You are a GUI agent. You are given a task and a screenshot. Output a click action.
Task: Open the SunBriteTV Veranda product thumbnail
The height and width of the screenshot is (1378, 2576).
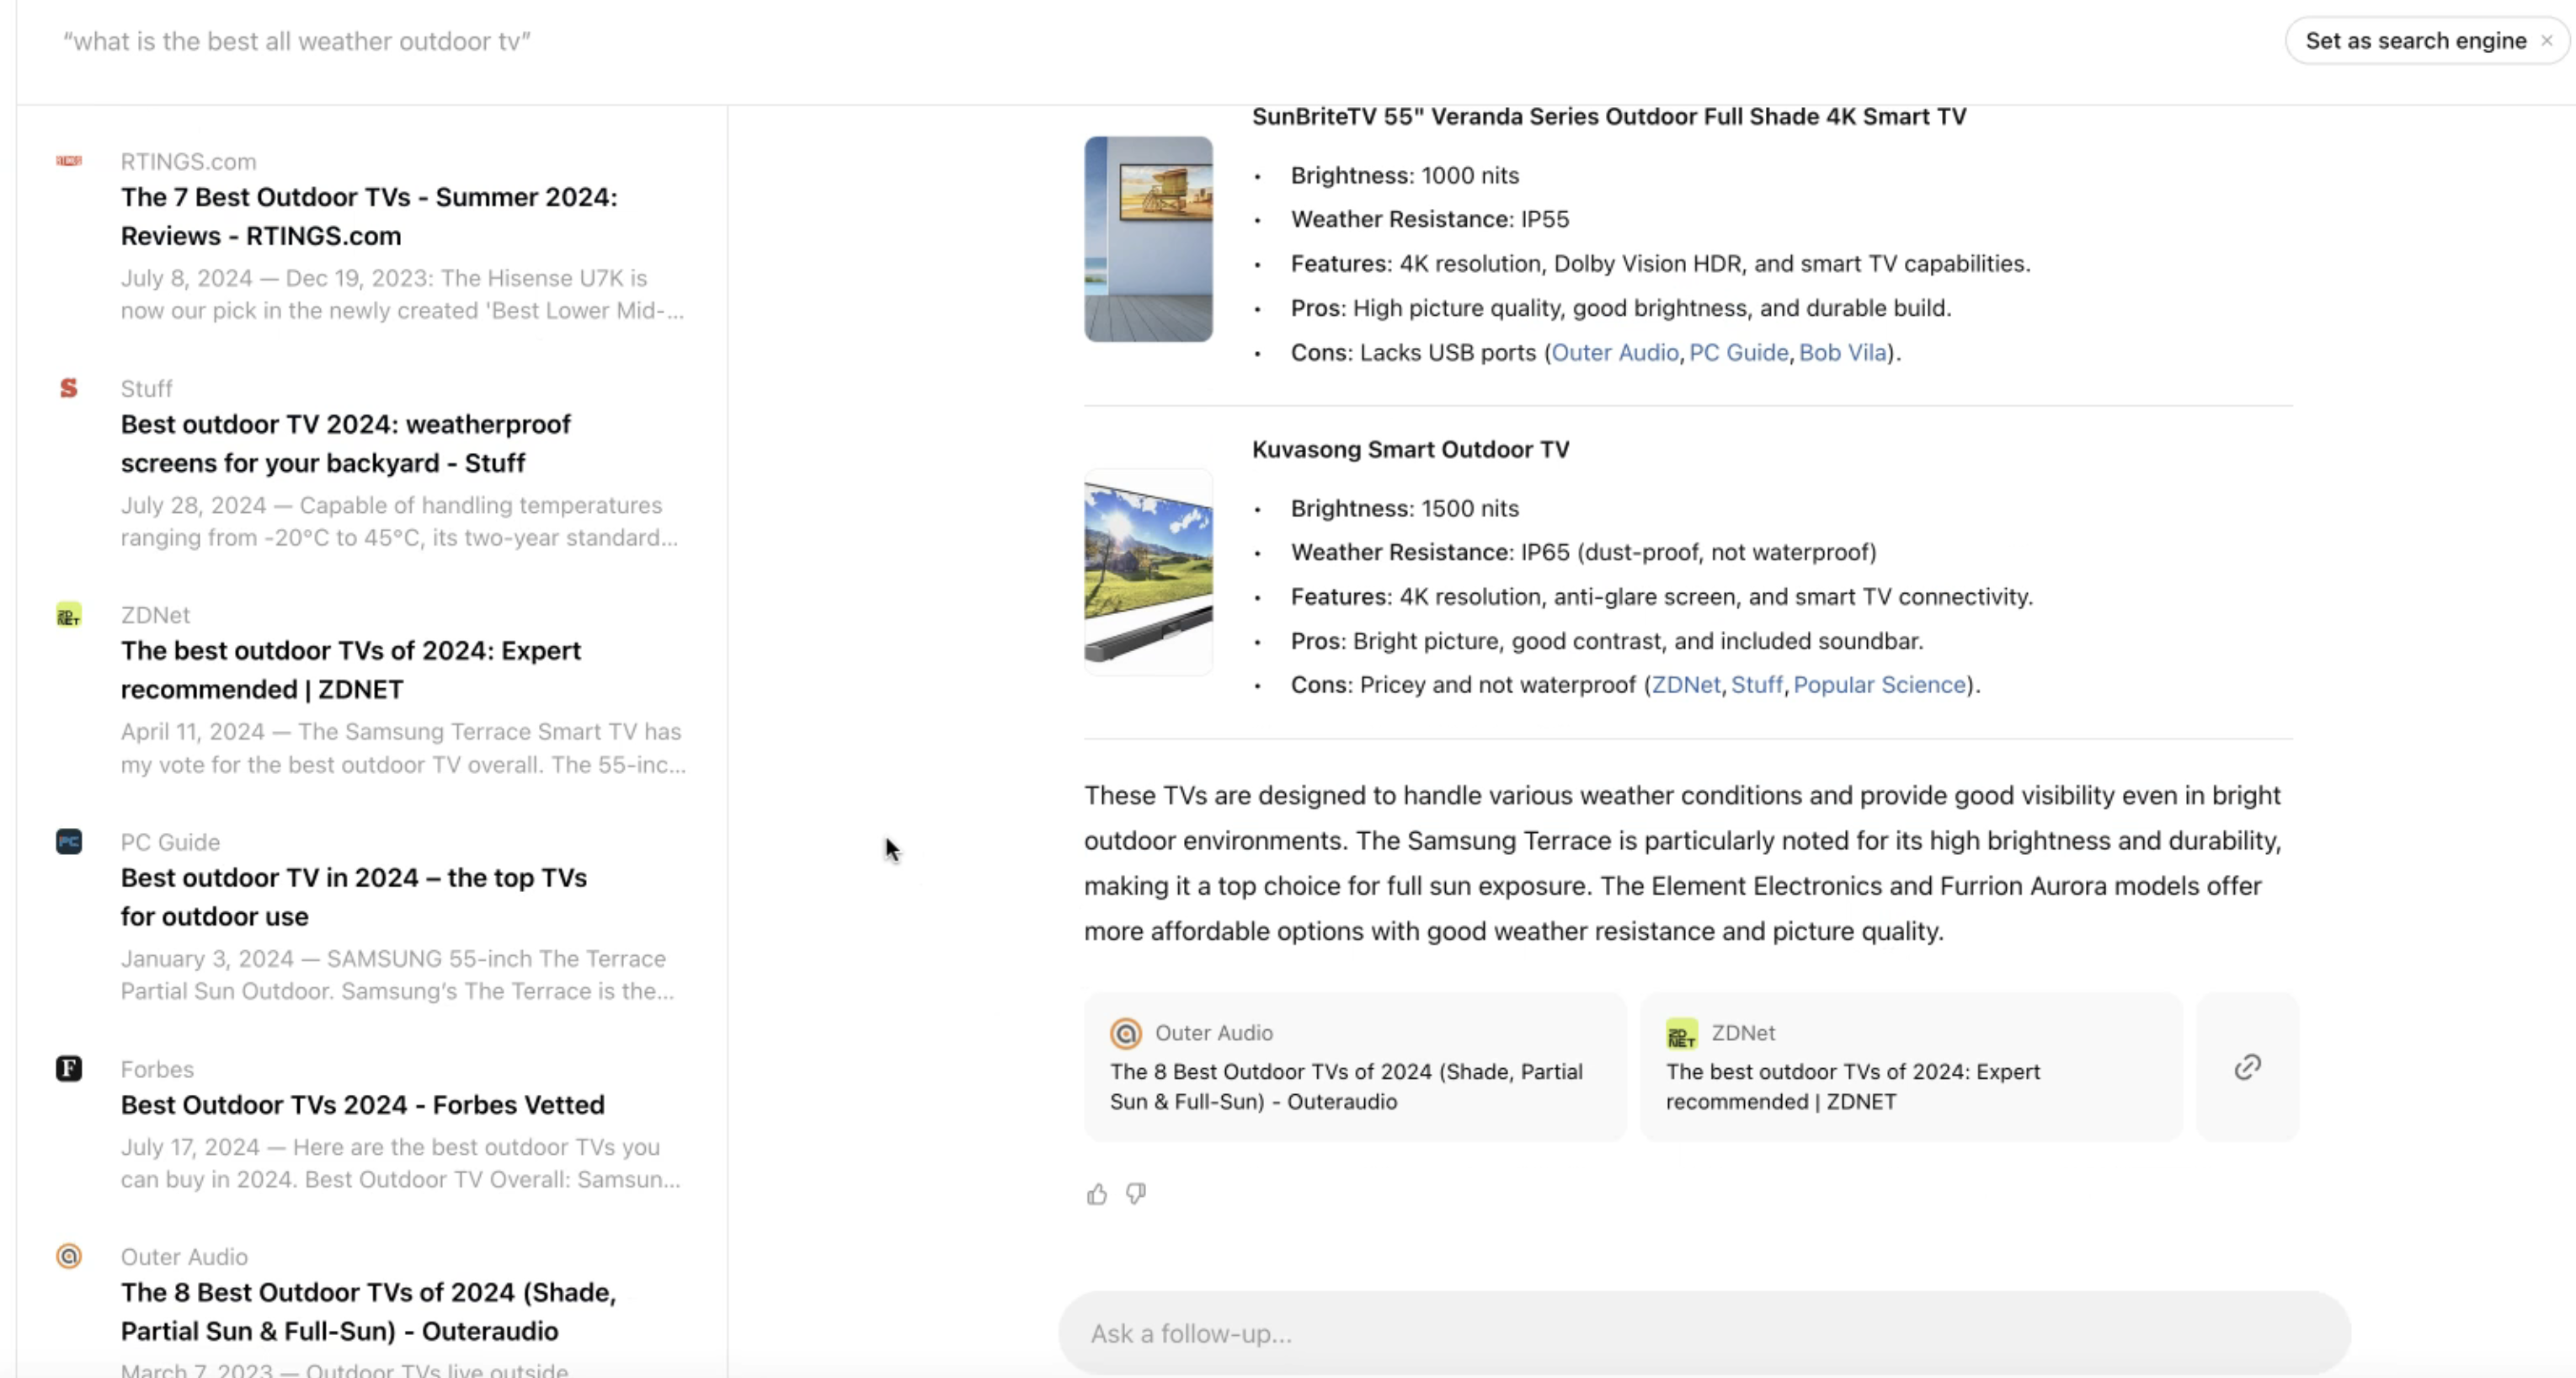pos(1148,239)
